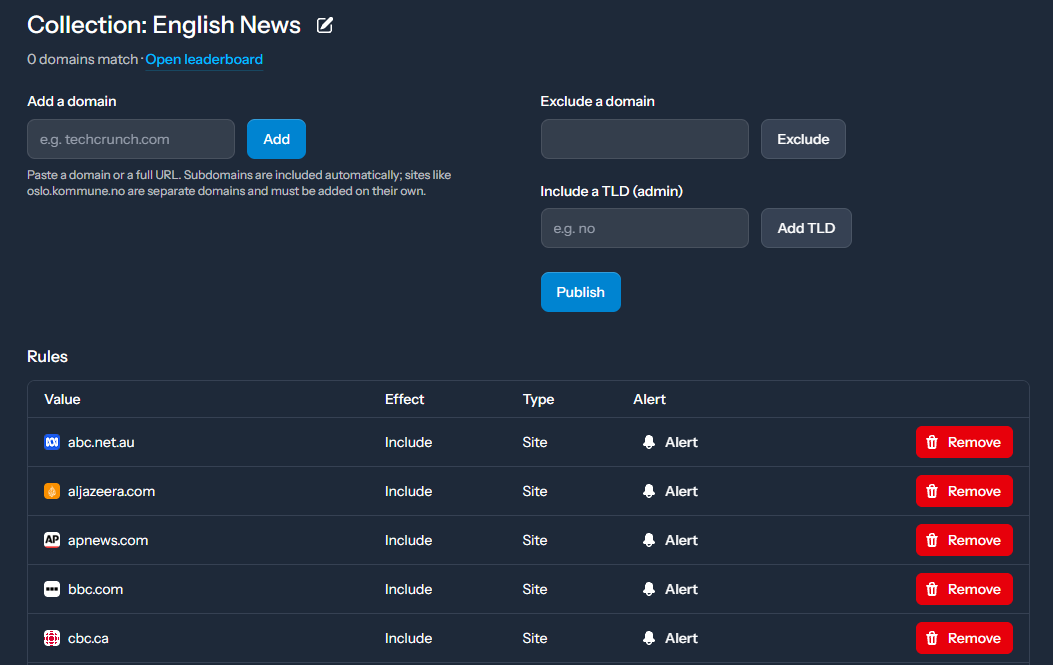The height and width of the screenshot is (665, 1053).
Task: Click the Effect column header
Action: coord(404,399)
